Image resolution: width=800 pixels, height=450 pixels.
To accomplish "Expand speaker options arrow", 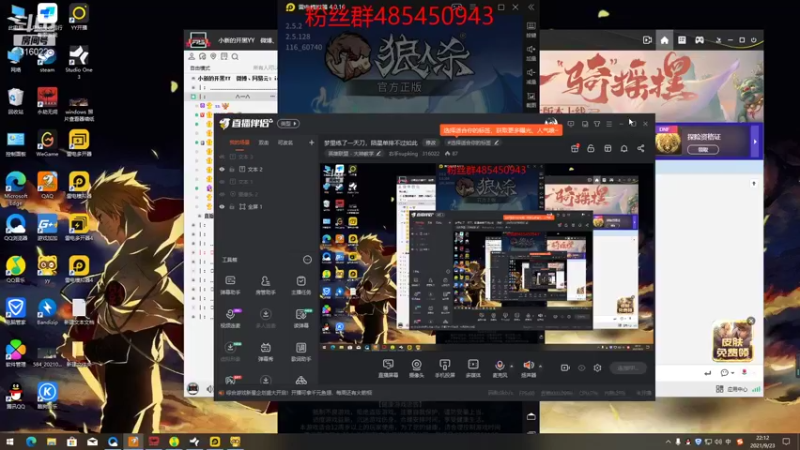I will [x=540, y=366].
